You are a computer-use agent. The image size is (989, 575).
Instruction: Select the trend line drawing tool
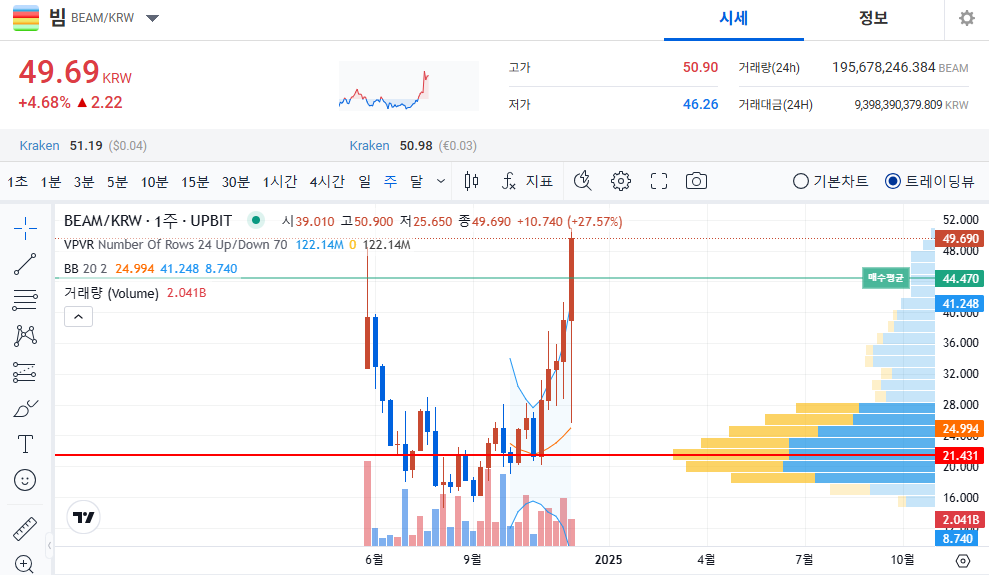coord(25,264)
